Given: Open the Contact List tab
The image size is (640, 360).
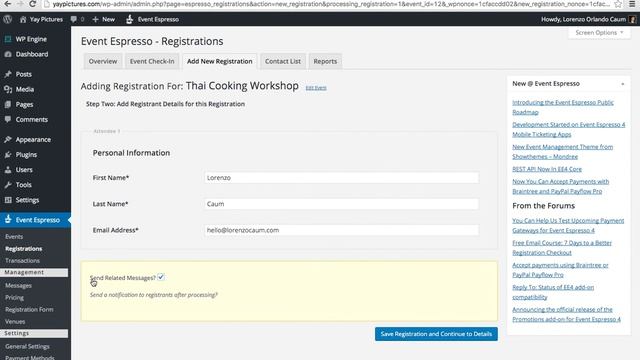Looking at the screenshot, I should pyautogui.click(x=283, y=61).
